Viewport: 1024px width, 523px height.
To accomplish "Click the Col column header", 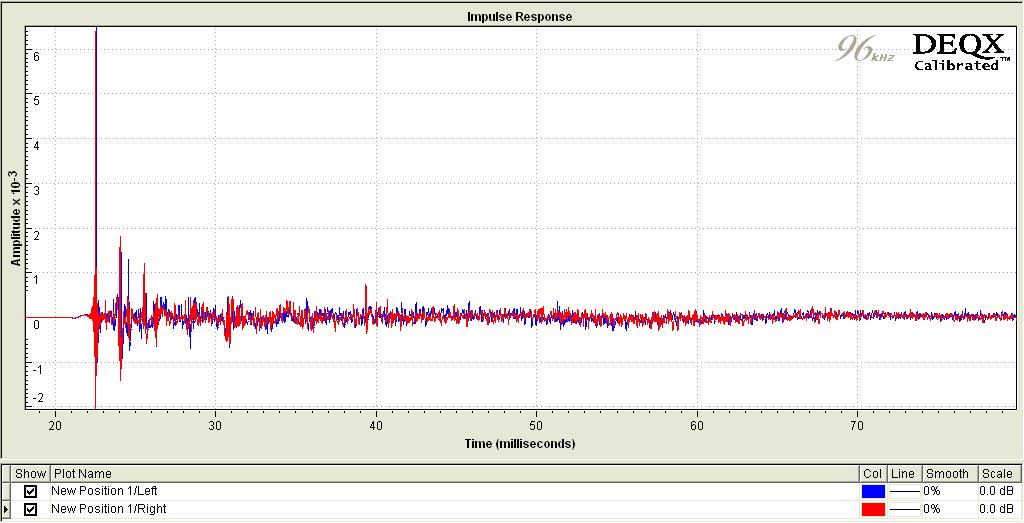I will (x=872, y=474).
